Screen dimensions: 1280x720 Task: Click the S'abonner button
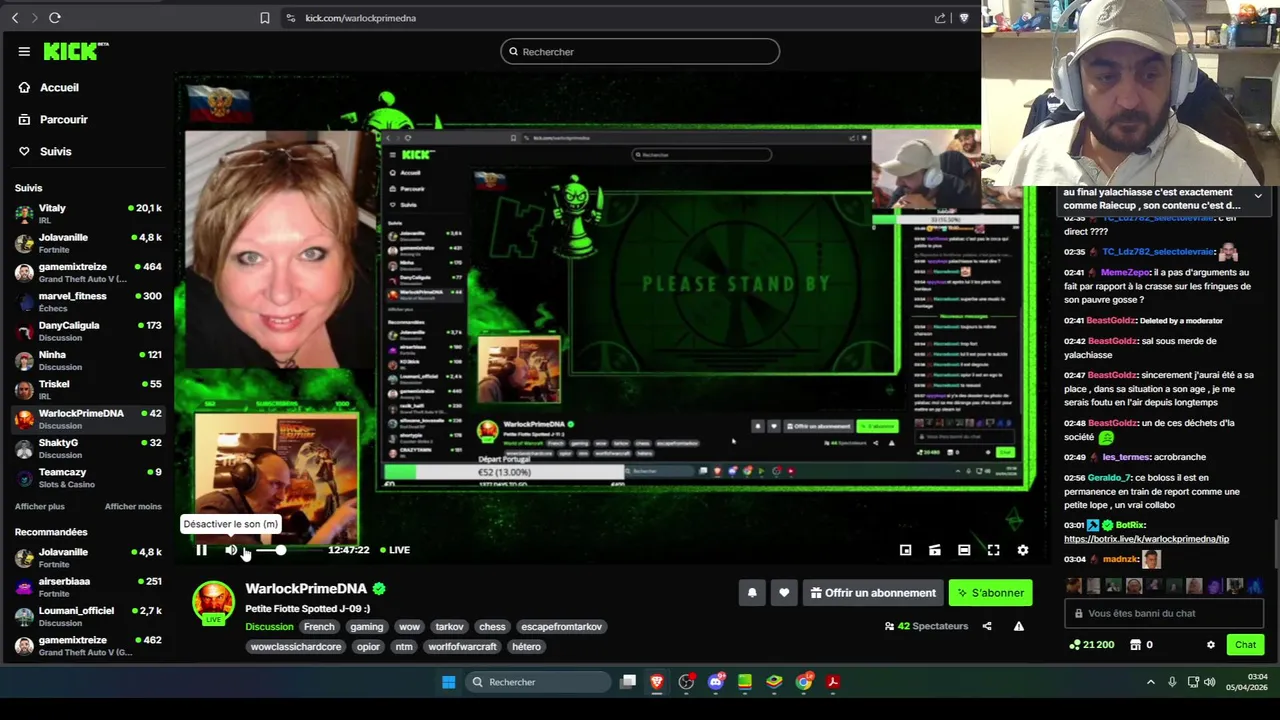[990, 593]
